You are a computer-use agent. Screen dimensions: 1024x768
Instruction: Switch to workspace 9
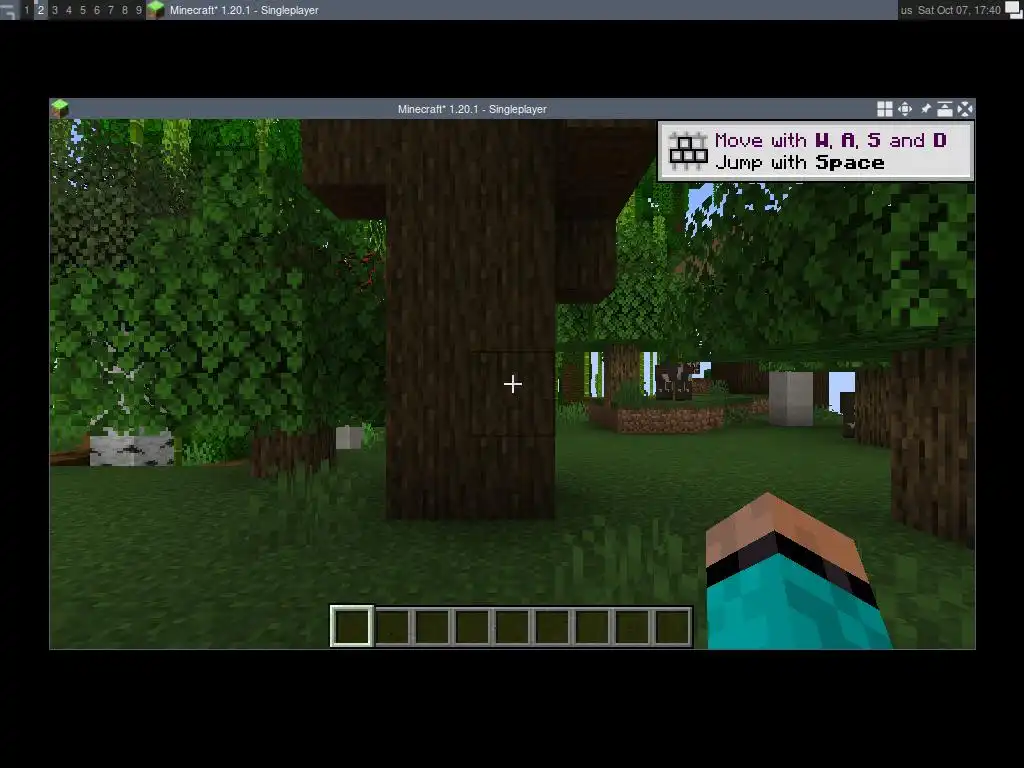138,10
